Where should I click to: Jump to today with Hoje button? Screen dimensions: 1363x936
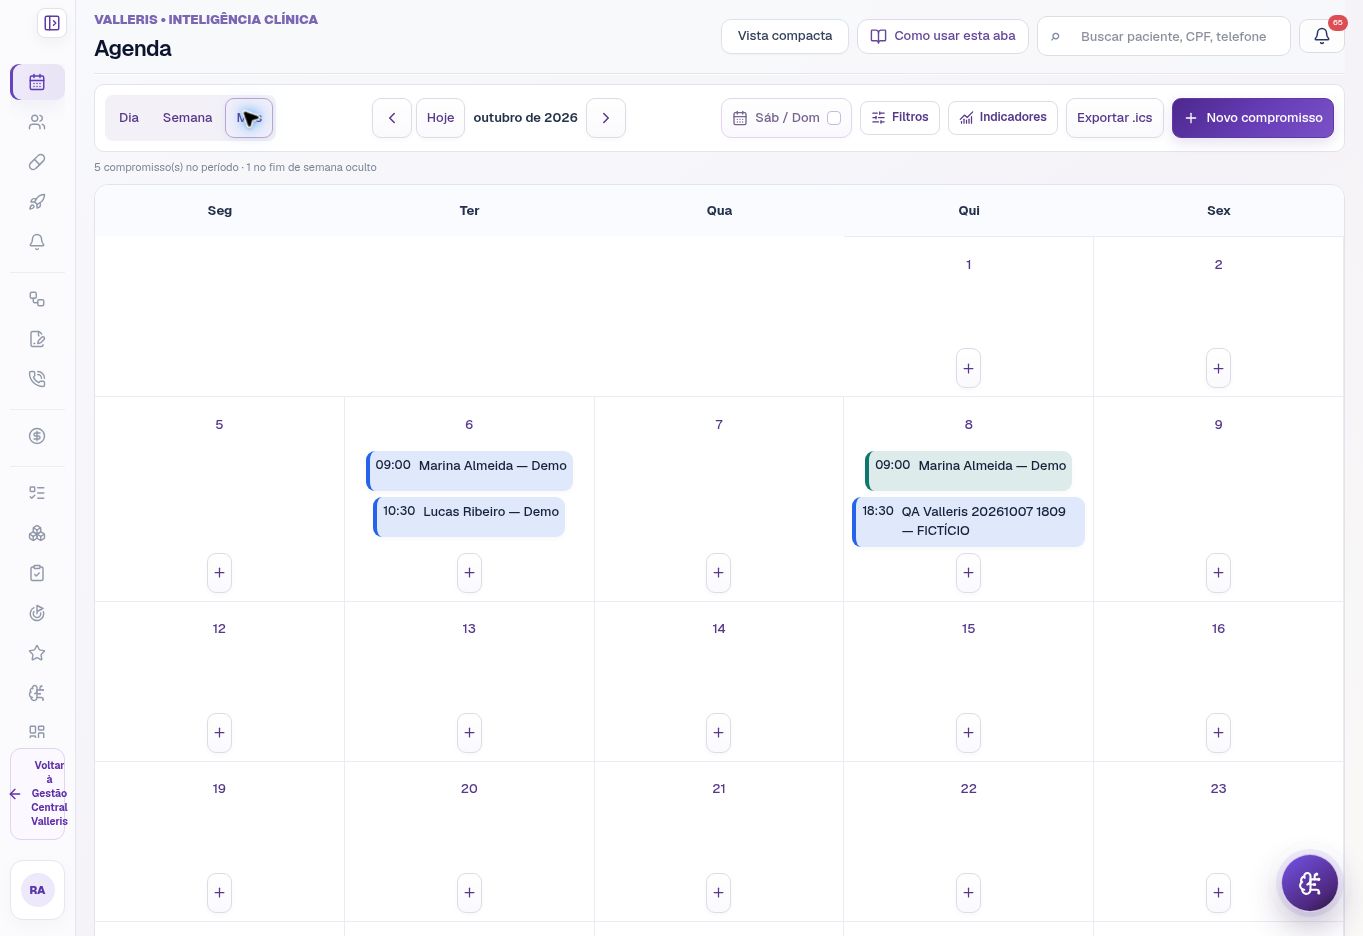pos(440,118)
